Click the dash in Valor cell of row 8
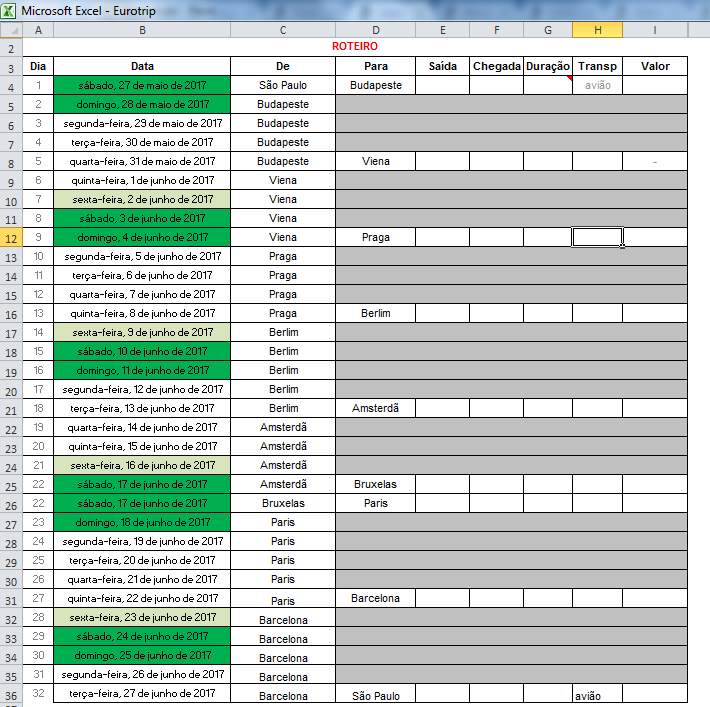 point(655,161)
